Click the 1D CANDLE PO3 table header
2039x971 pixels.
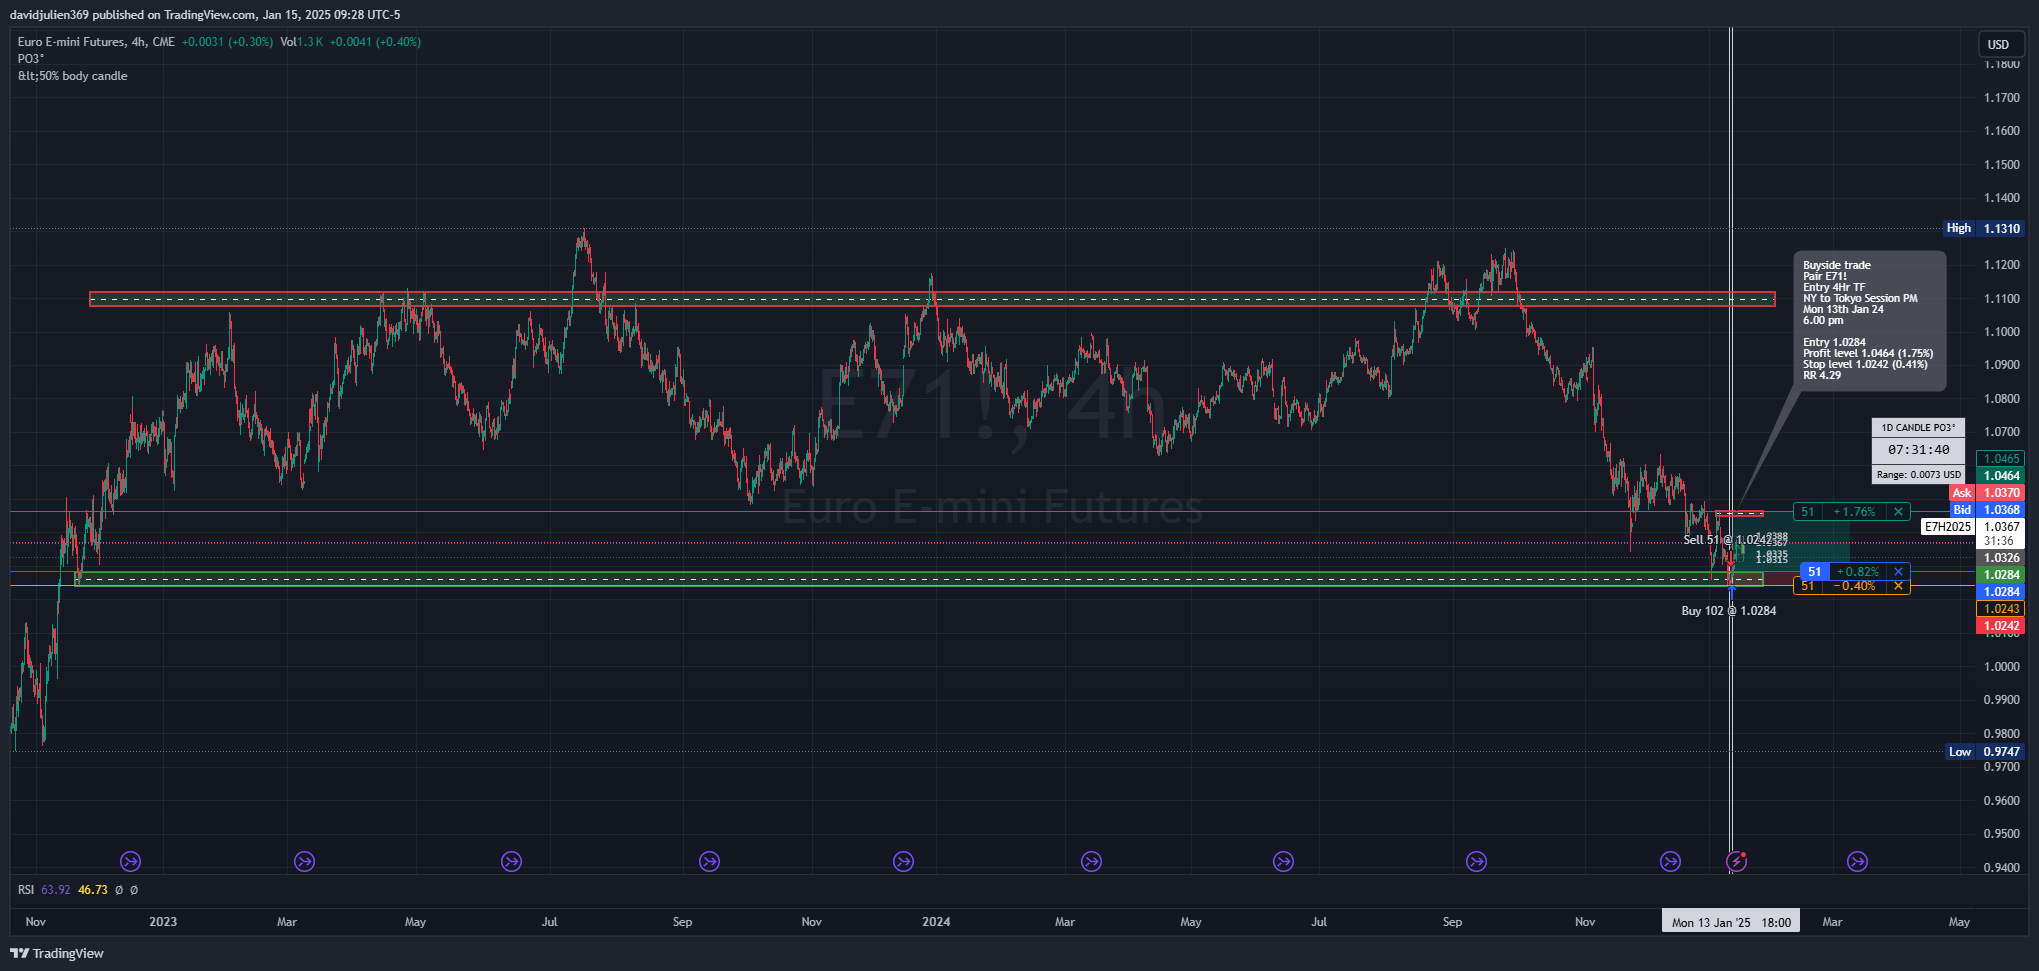(1918, 427)
